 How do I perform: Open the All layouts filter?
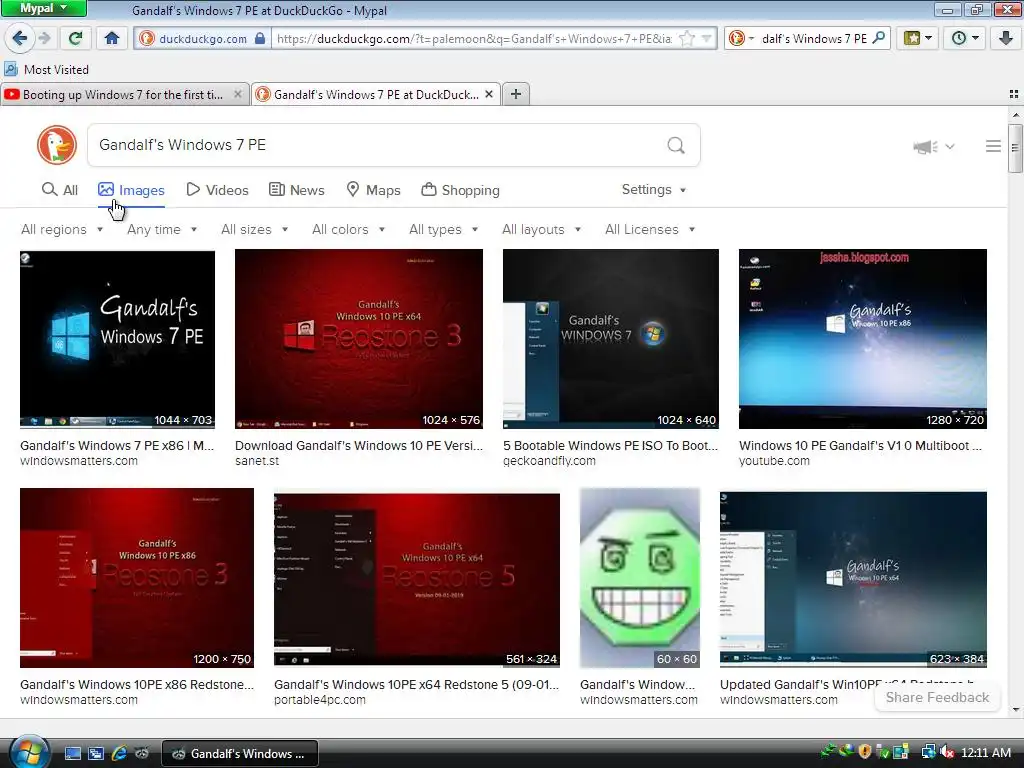(541, 229)
